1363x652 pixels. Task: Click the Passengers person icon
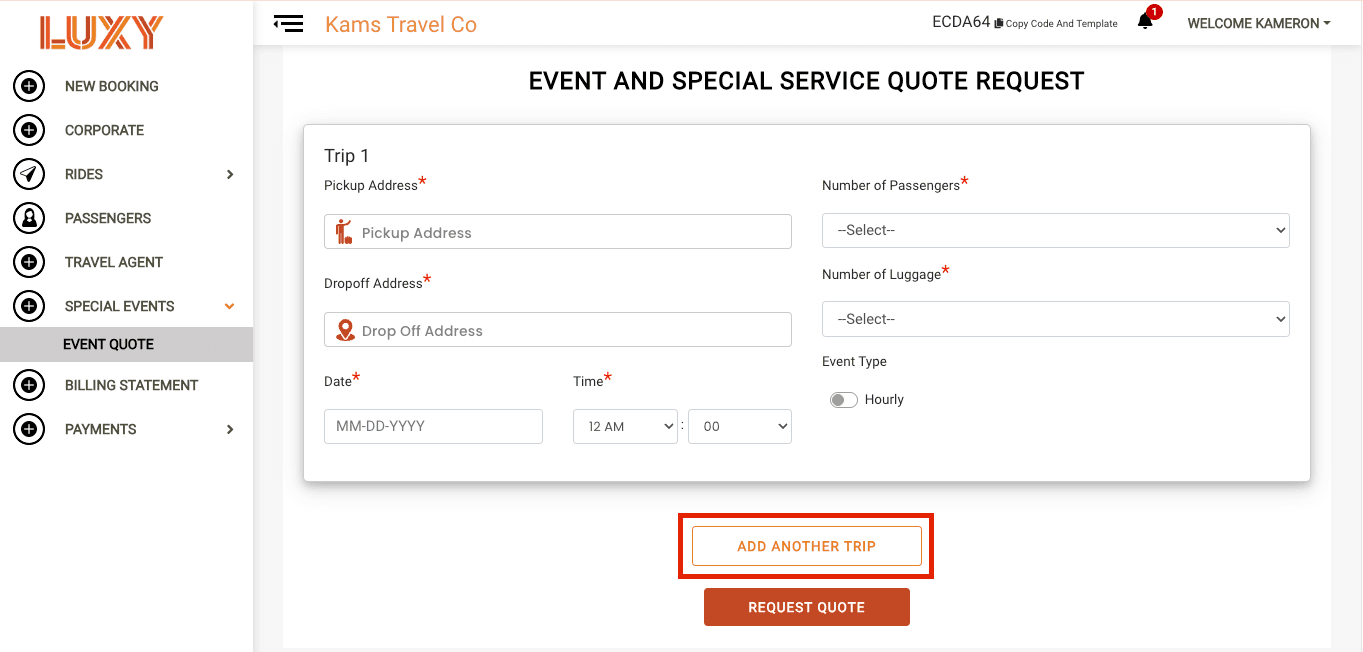tap(29, 218)
